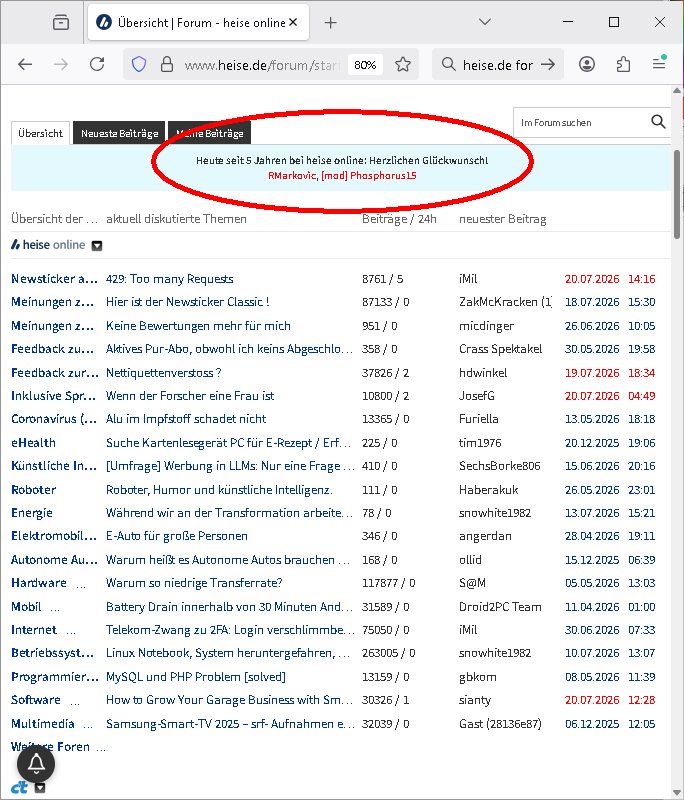This screenshot has height=800, width=684.
Task: Click author name Crass Spektakel
Action: (500, 349)
